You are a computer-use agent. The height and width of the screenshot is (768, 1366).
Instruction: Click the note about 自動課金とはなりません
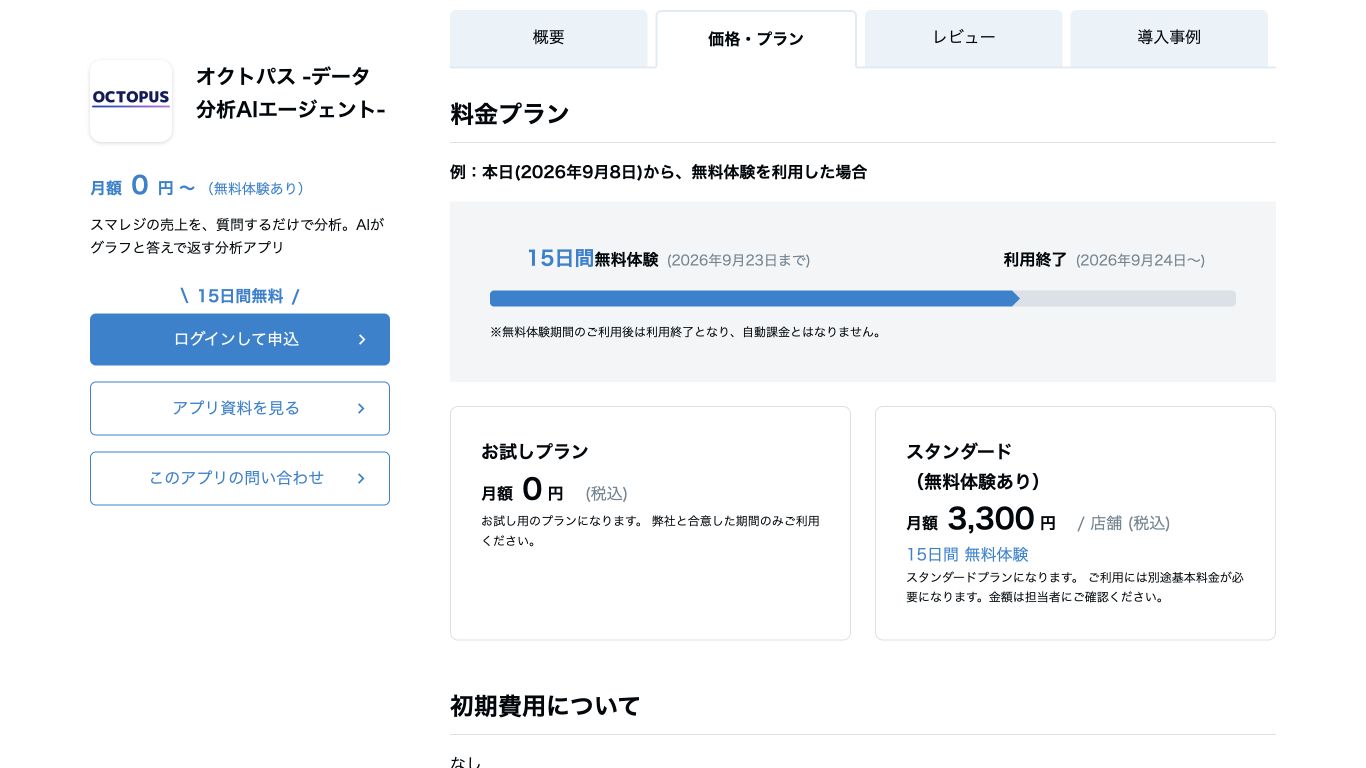pyautogui.click(x=687, y=332)
